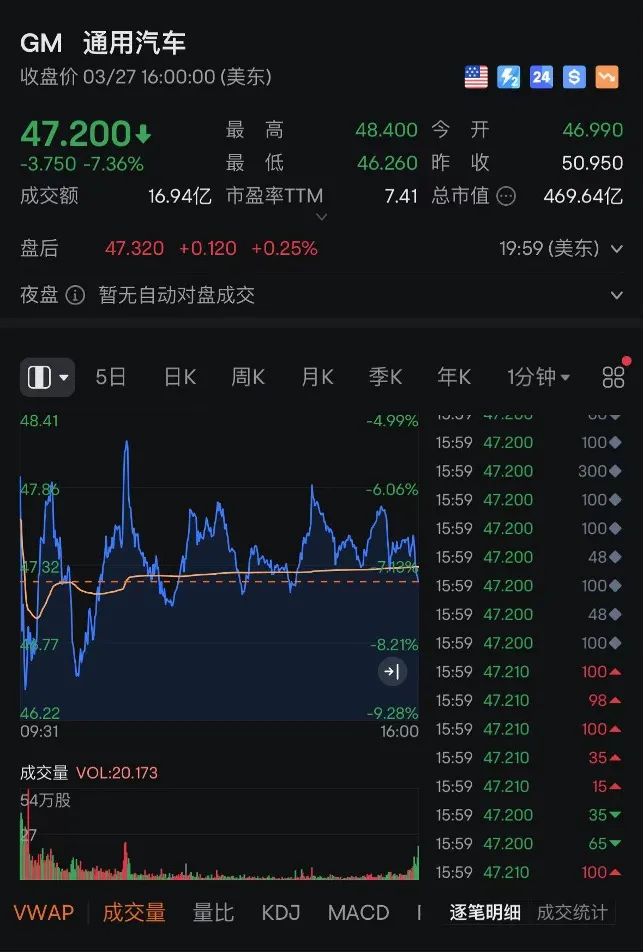Tap the after-hours price 47.320
Screen dimensions: 644x952
[x=134, y=248]
